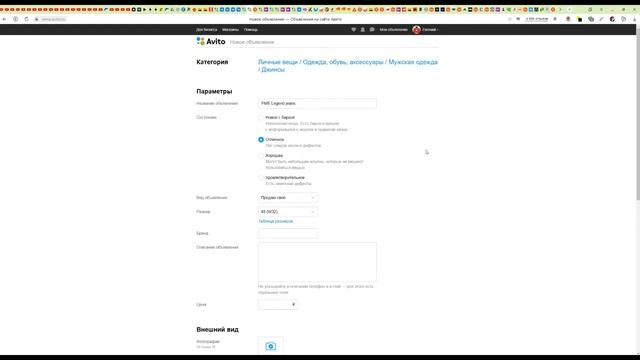The width and height of the screenshot is (640, 360).
Task: Click the 'Новое объявление' page heading text
Action: [252, 42]
